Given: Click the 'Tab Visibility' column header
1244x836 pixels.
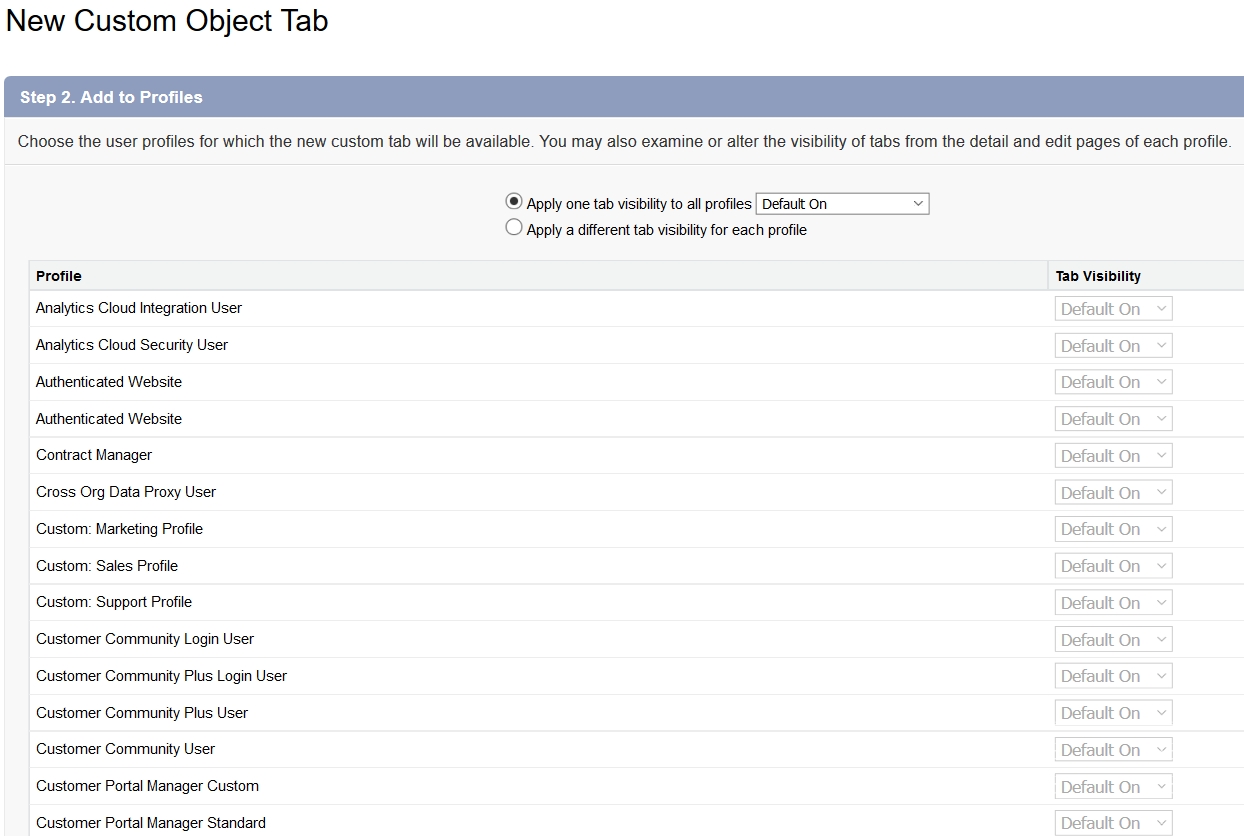Looking at the screenshot, I should (1098, 276).
